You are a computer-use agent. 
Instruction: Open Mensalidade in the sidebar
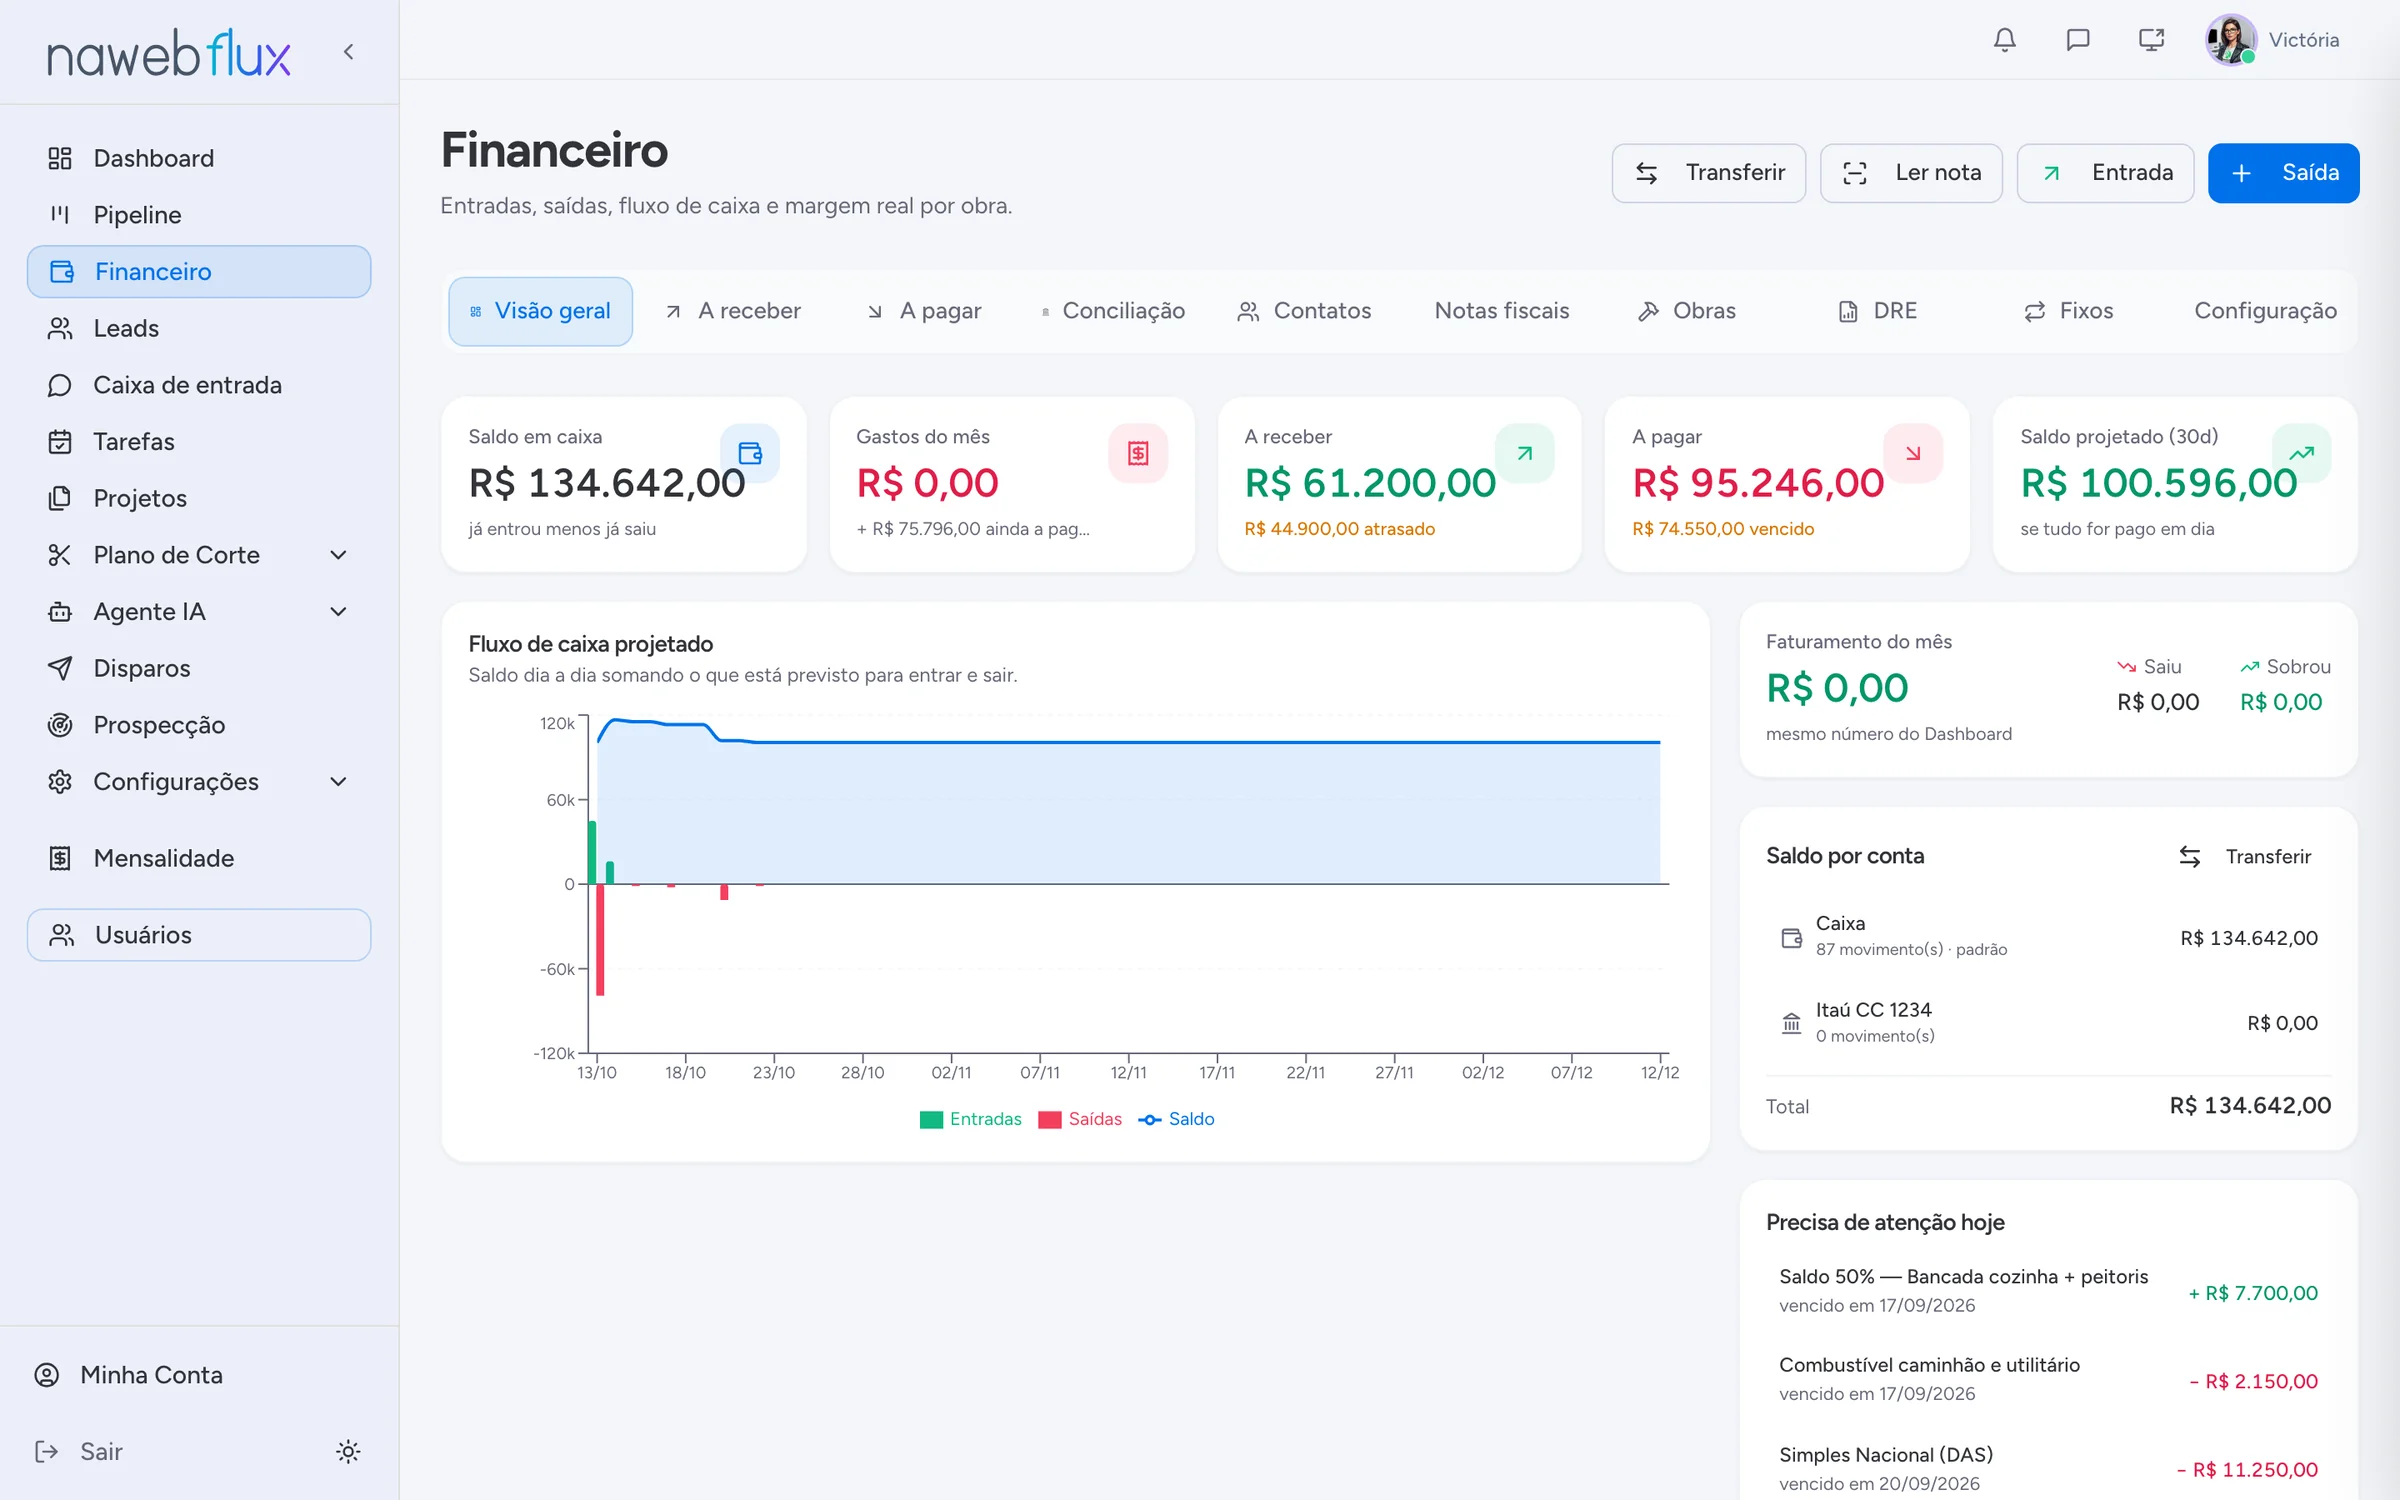[x=199, y=858]
